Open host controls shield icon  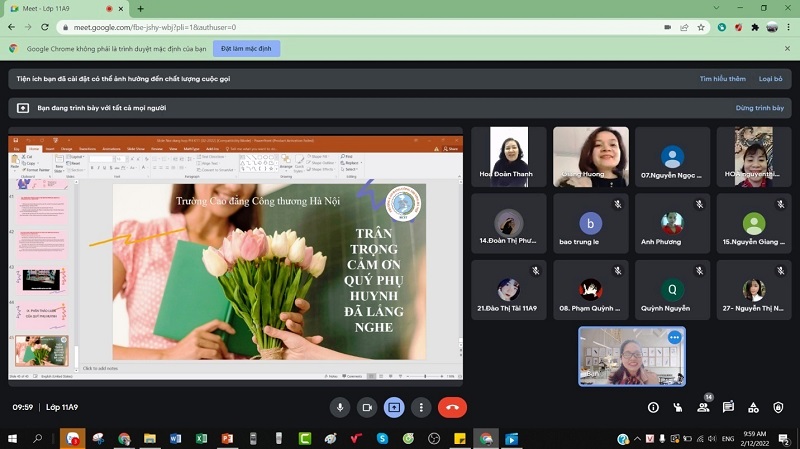[779, 407]
